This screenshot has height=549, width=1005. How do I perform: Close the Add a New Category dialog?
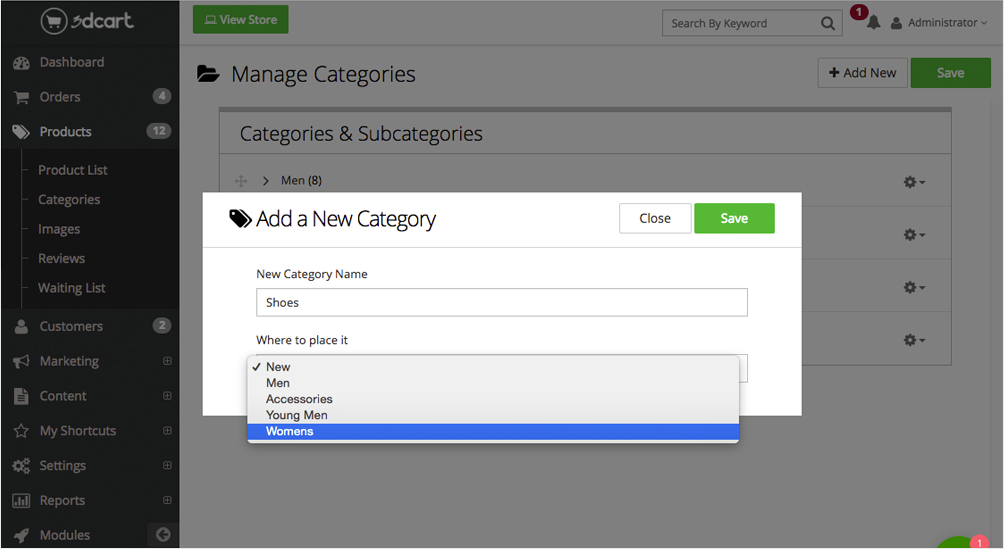(655, 218)
